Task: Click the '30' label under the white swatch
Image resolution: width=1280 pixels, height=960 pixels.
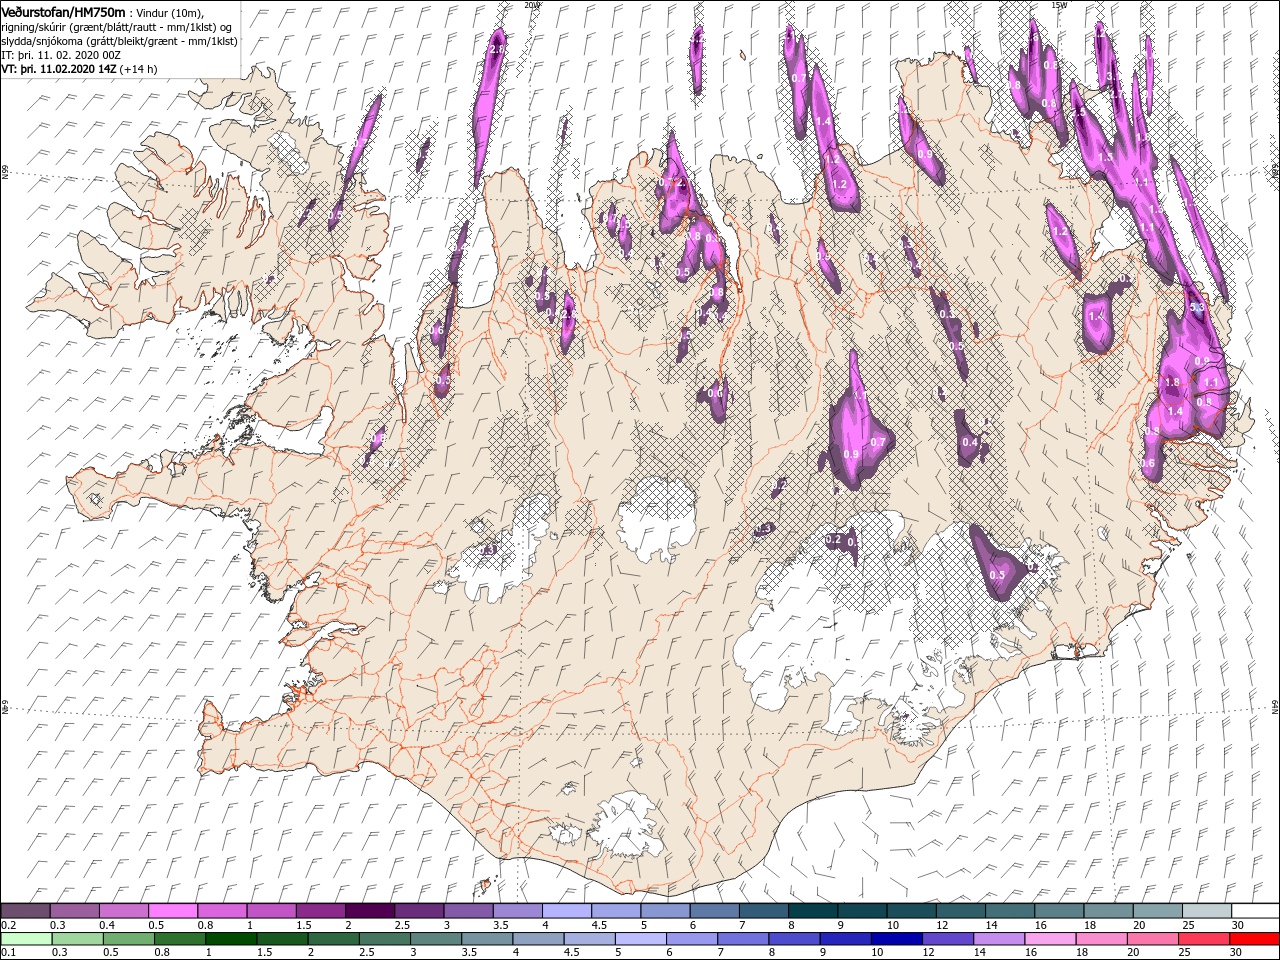Action: pyautogui.click(x=1238, y=925)
